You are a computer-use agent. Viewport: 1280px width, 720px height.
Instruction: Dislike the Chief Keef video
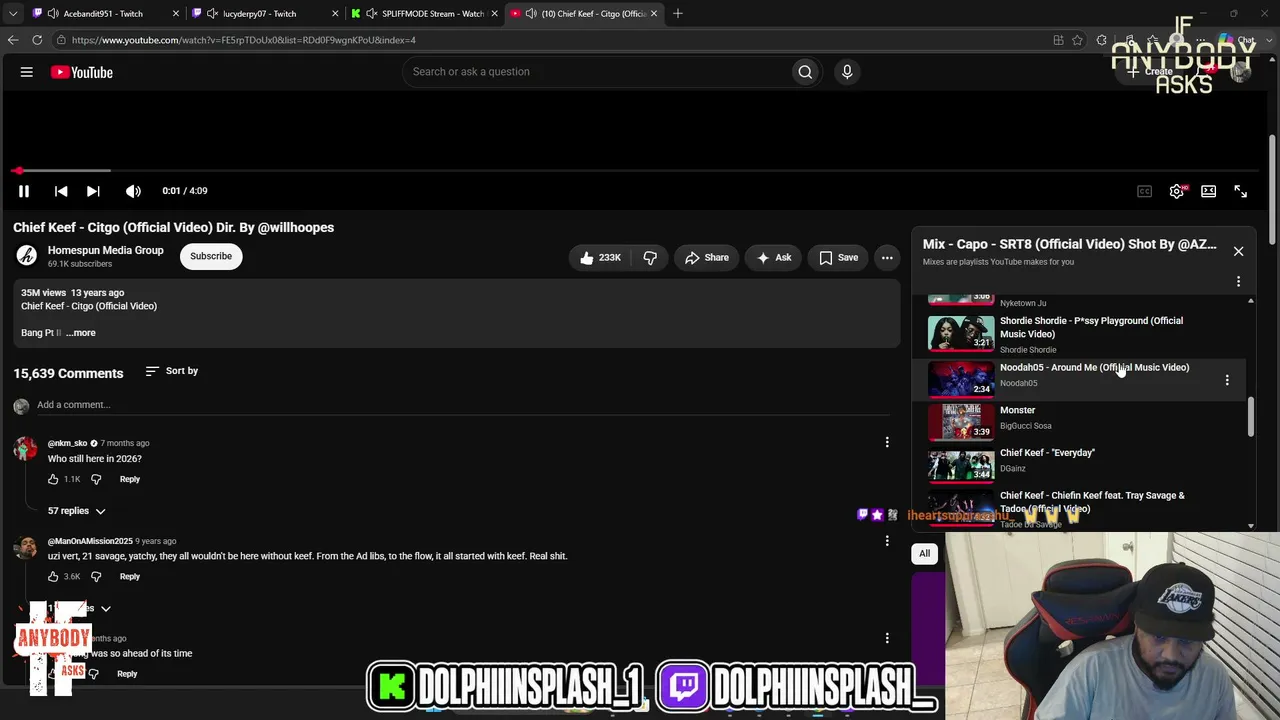click(x=650, y=258)
